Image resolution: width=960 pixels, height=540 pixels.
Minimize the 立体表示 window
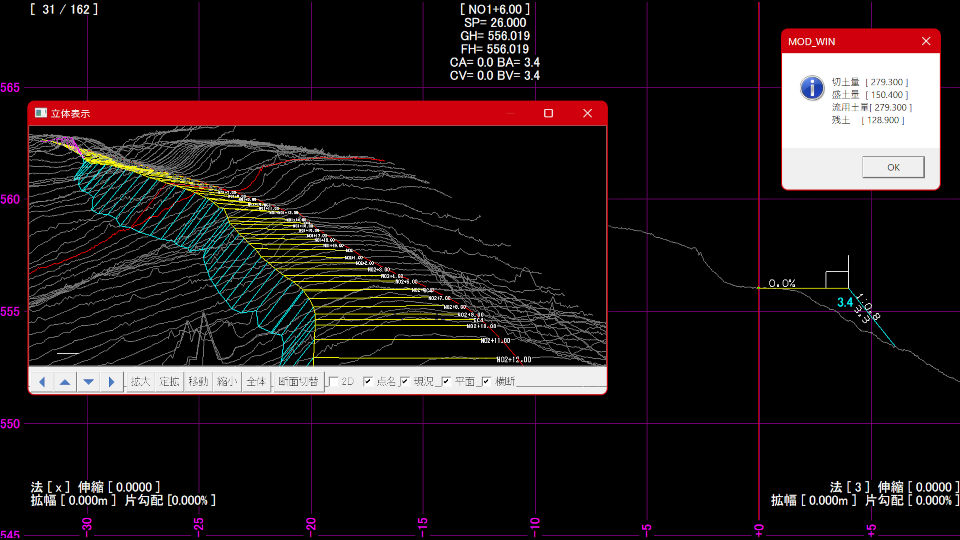coord(509,113)
